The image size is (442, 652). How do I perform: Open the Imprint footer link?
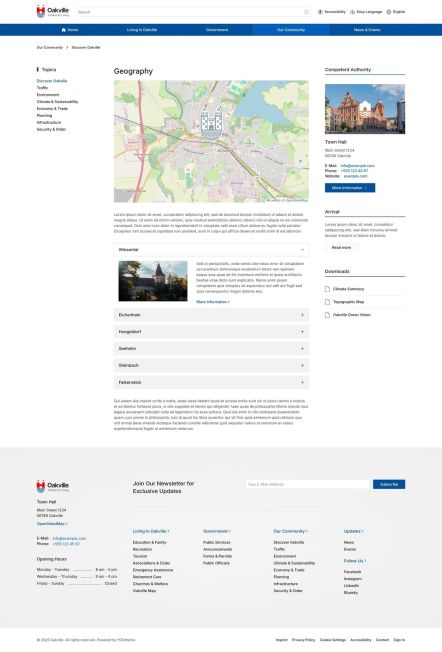[x=281, y=640]
